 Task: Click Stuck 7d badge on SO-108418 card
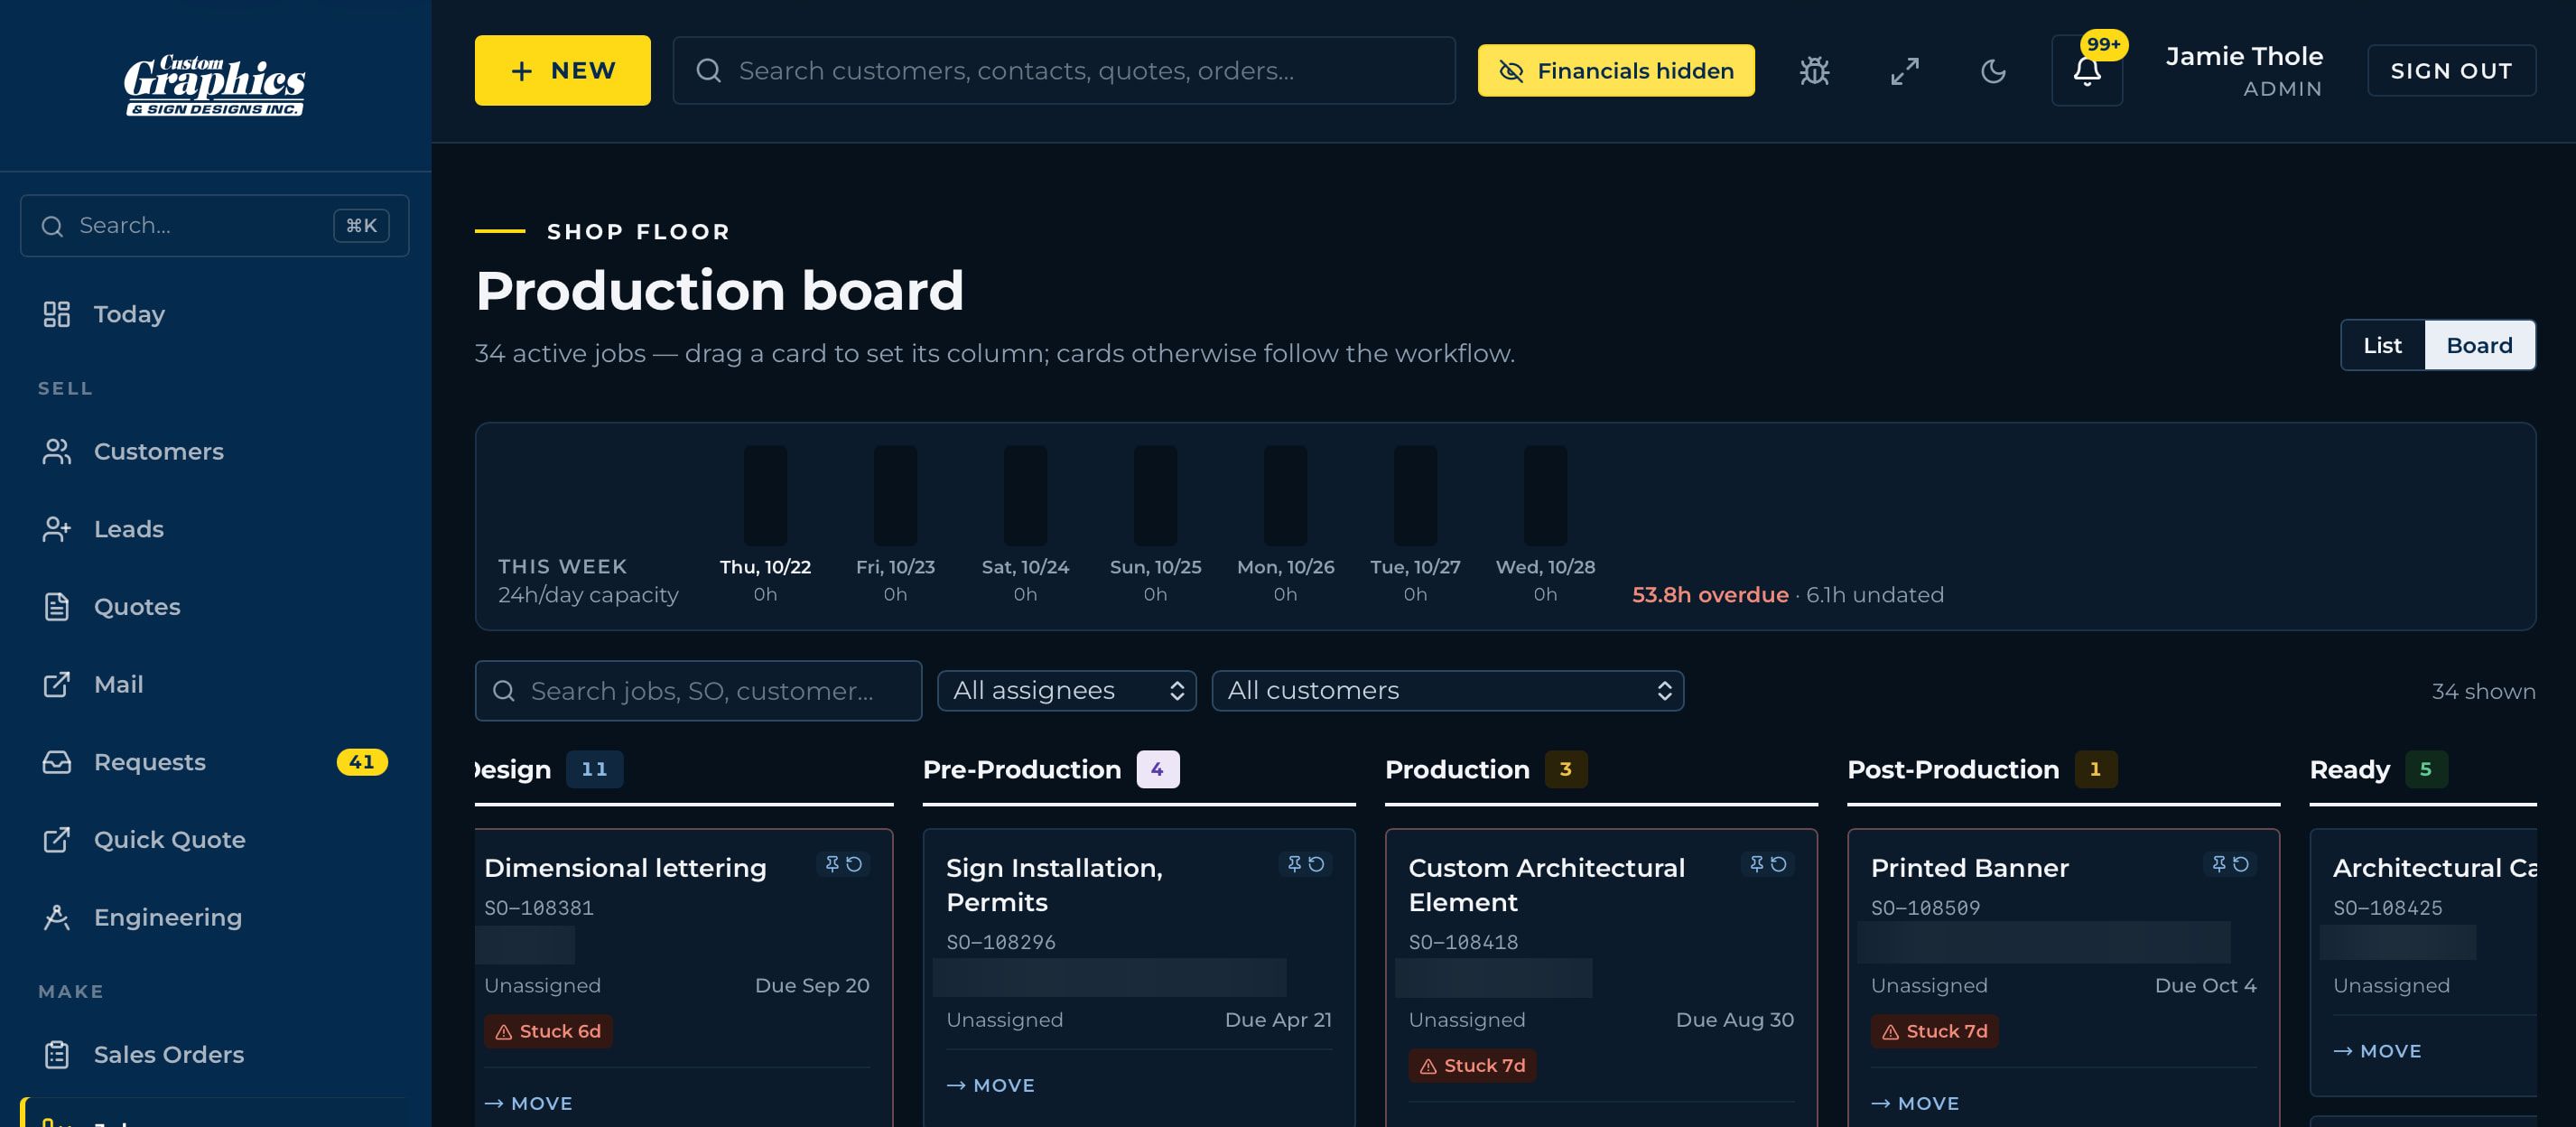click(x=1472, y=1066)
